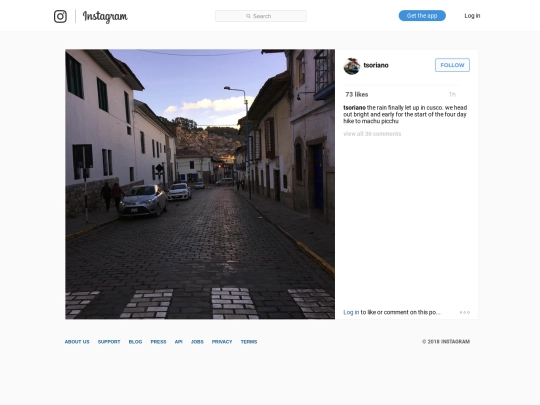Open the SUPPORT footer link
The image size is (540, 405).
pos(109,342)
